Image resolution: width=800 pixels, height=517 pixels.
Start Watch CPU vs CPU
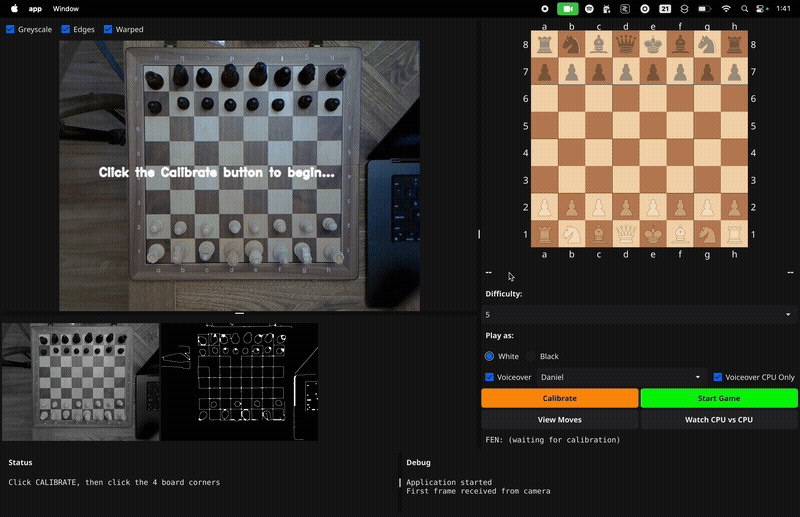719,420
